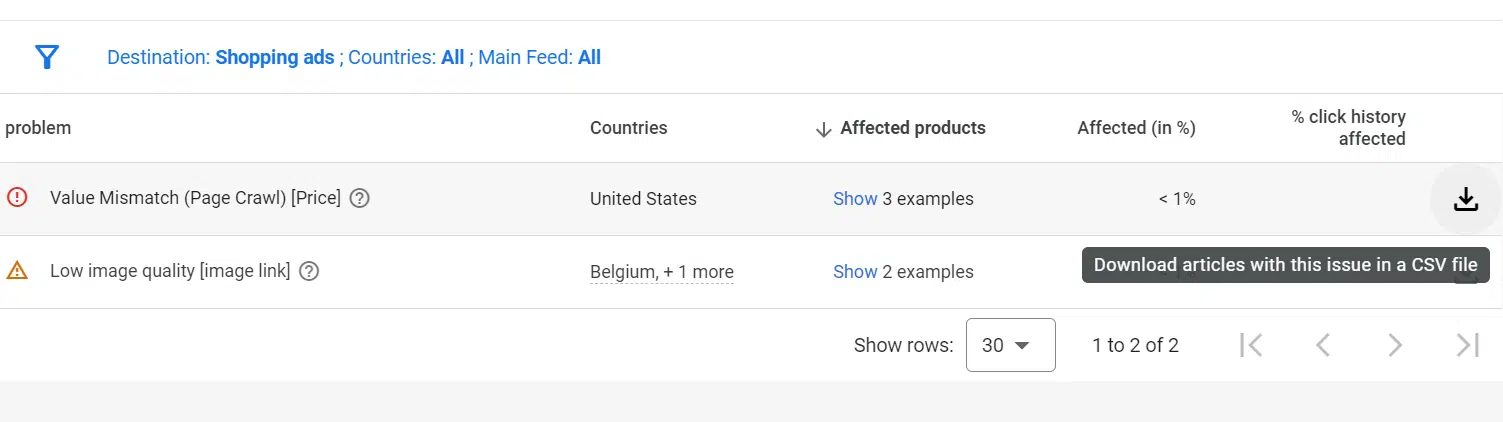Download Value Mismatch issue CSV file
This screenshot has height=422, width=1503.
point(1466,199)
